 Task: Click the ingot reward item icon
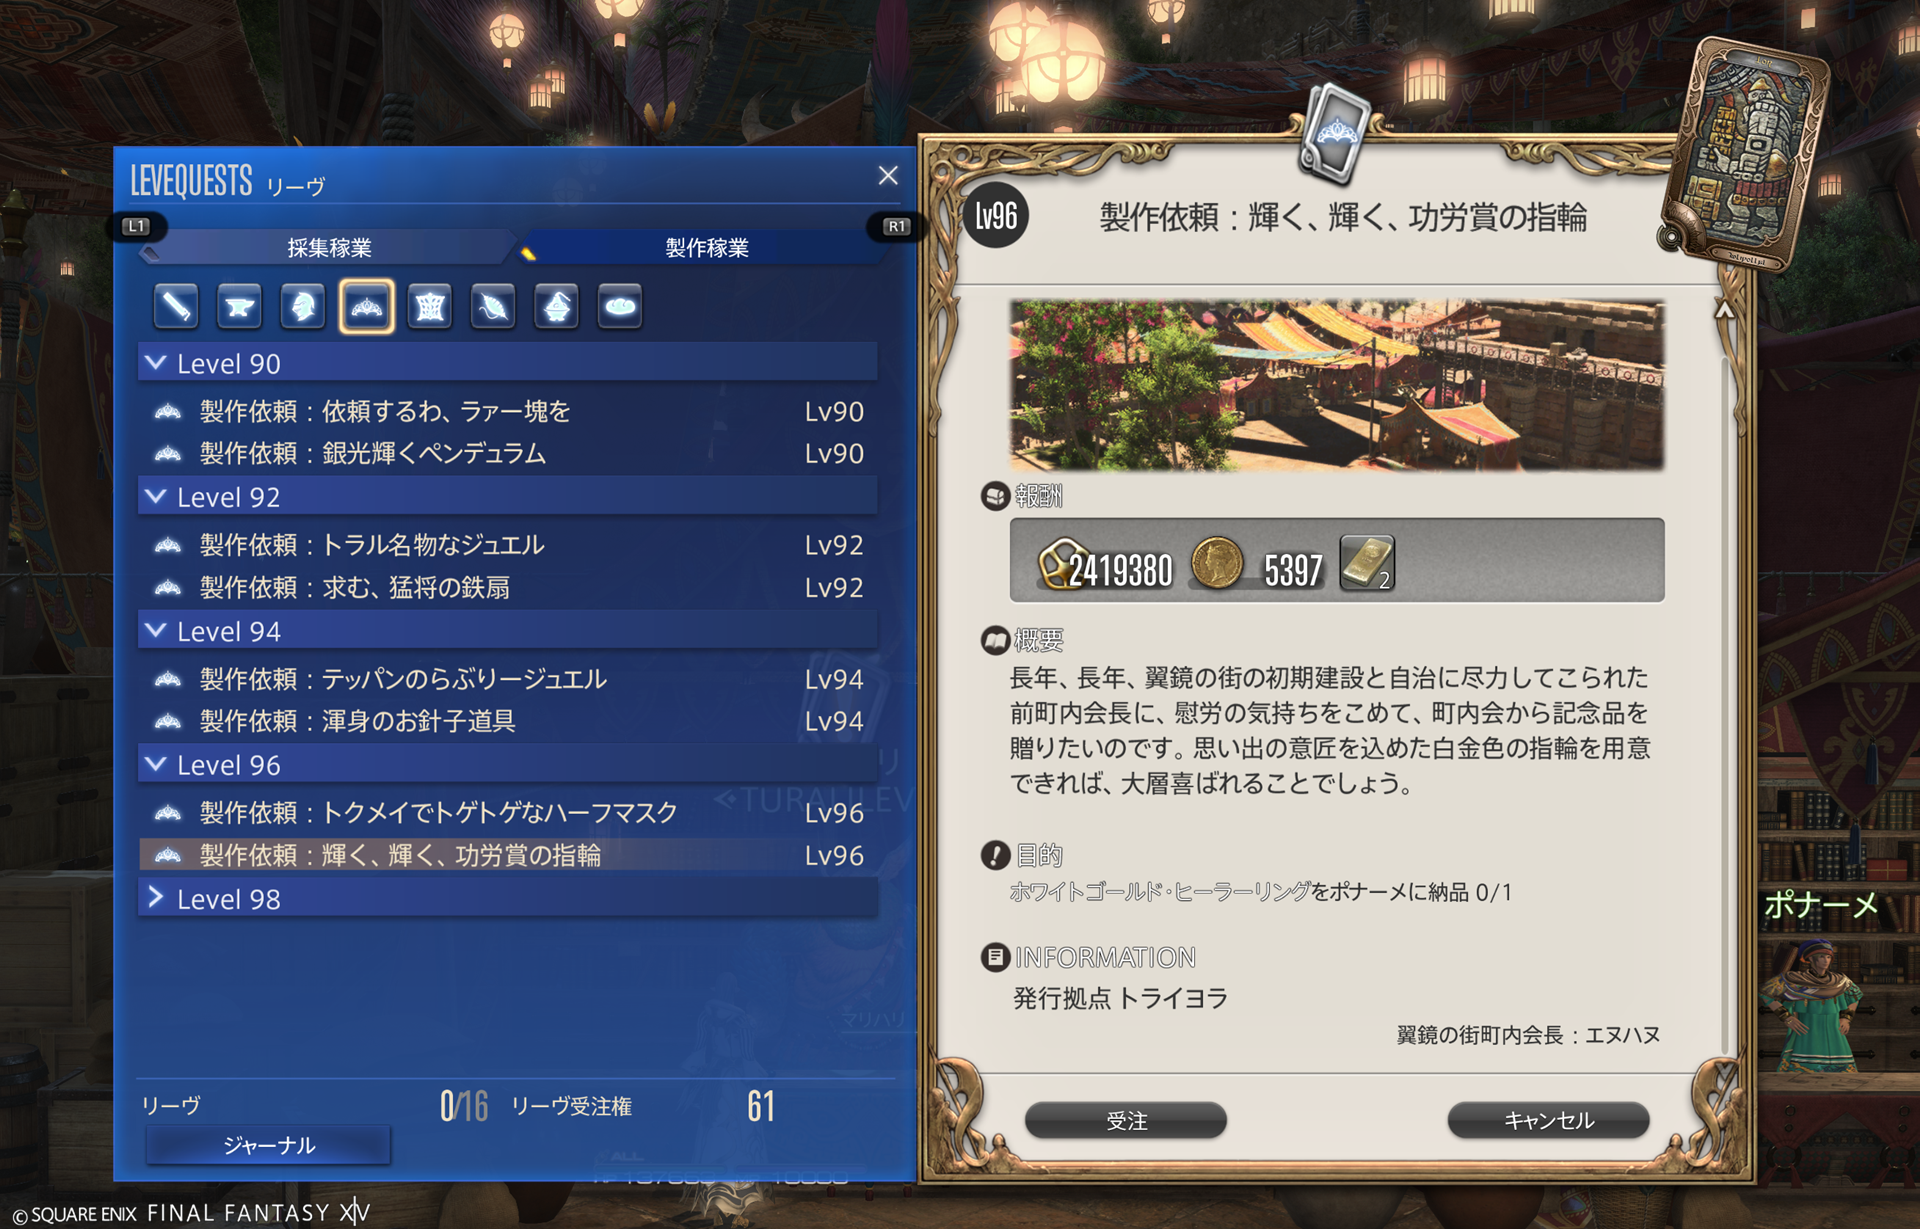[1367, 563]
